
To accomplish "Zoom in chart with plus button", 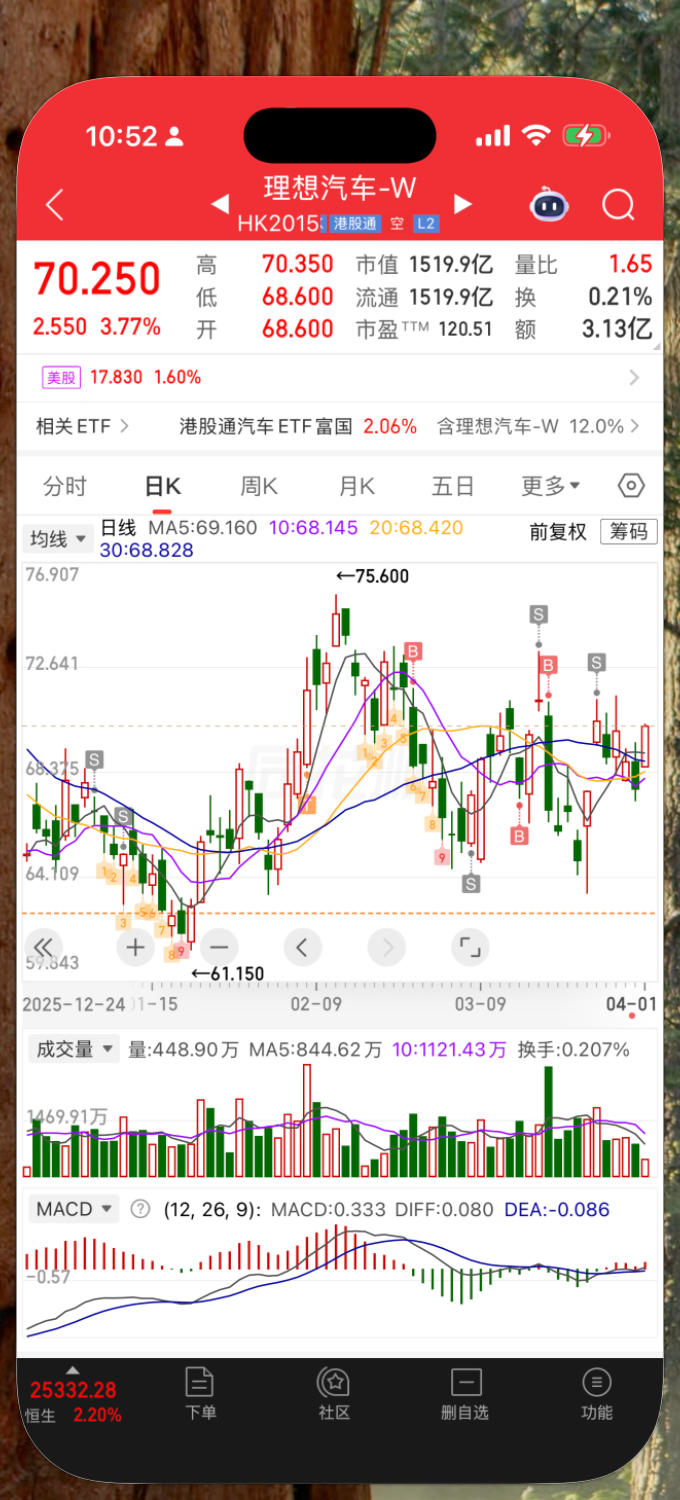I will pos(135,946).
